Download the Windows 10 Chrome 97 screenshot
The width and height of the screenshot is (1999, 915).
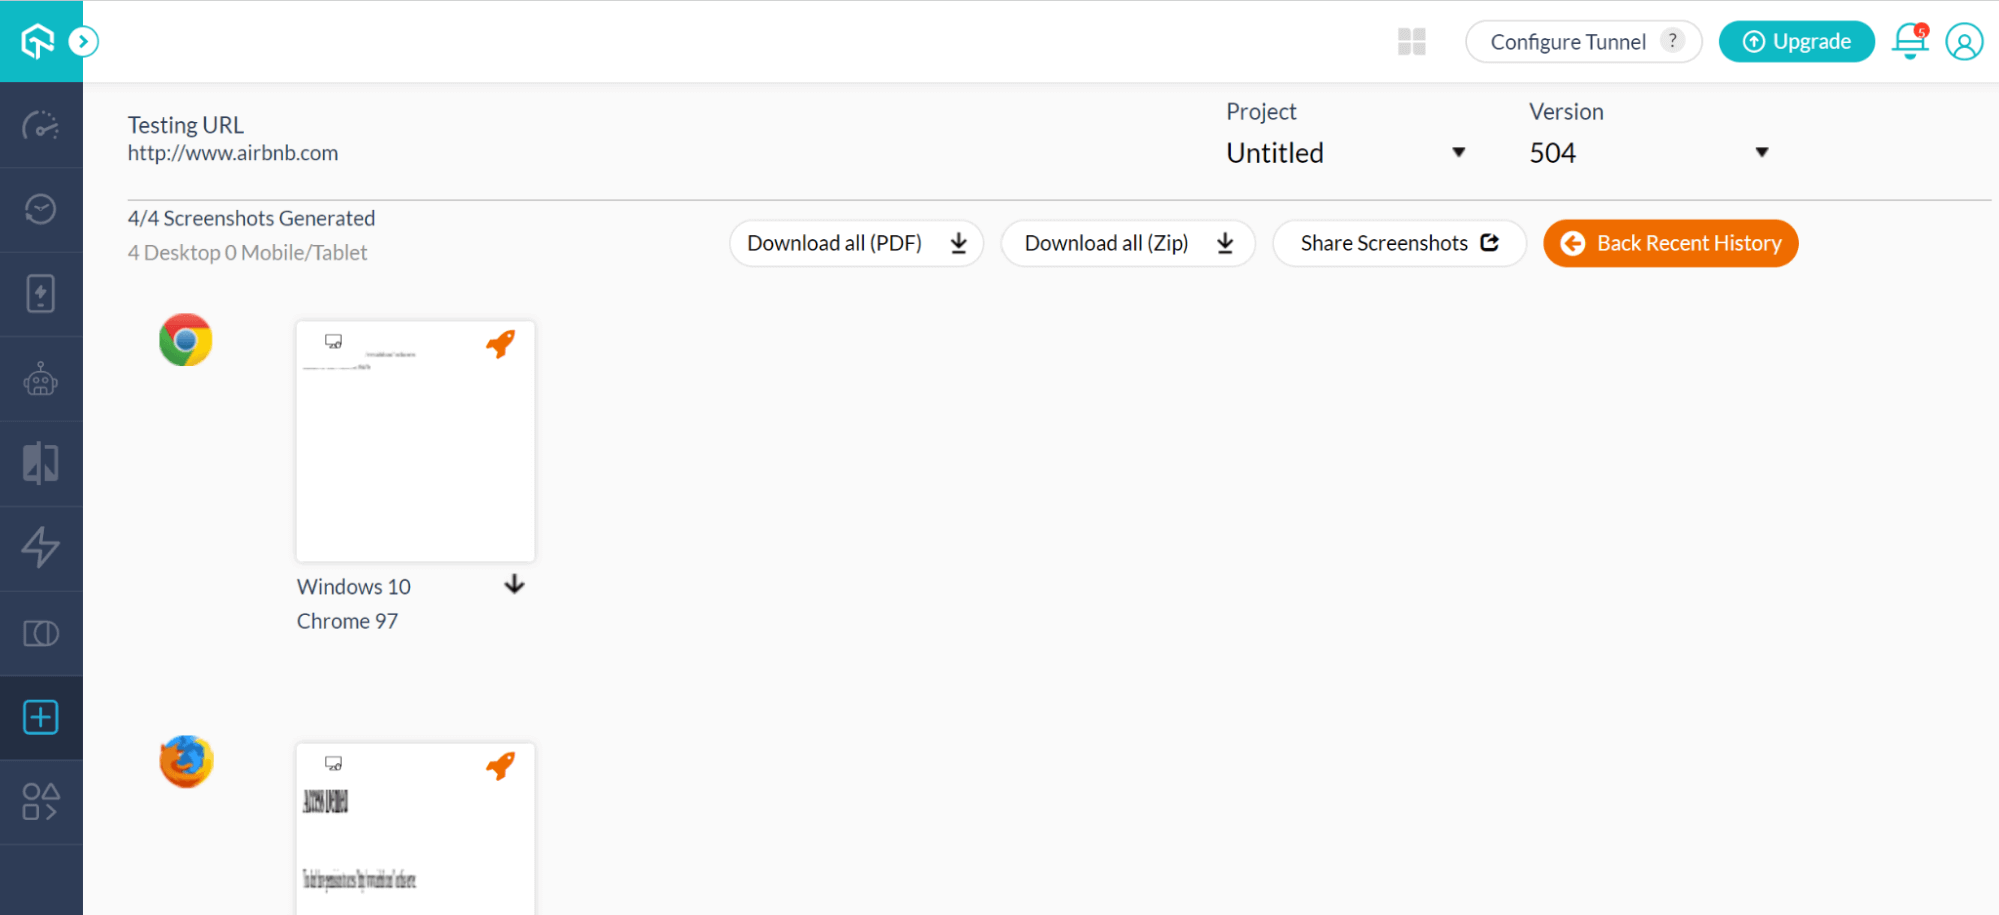[x=514, y=585]
